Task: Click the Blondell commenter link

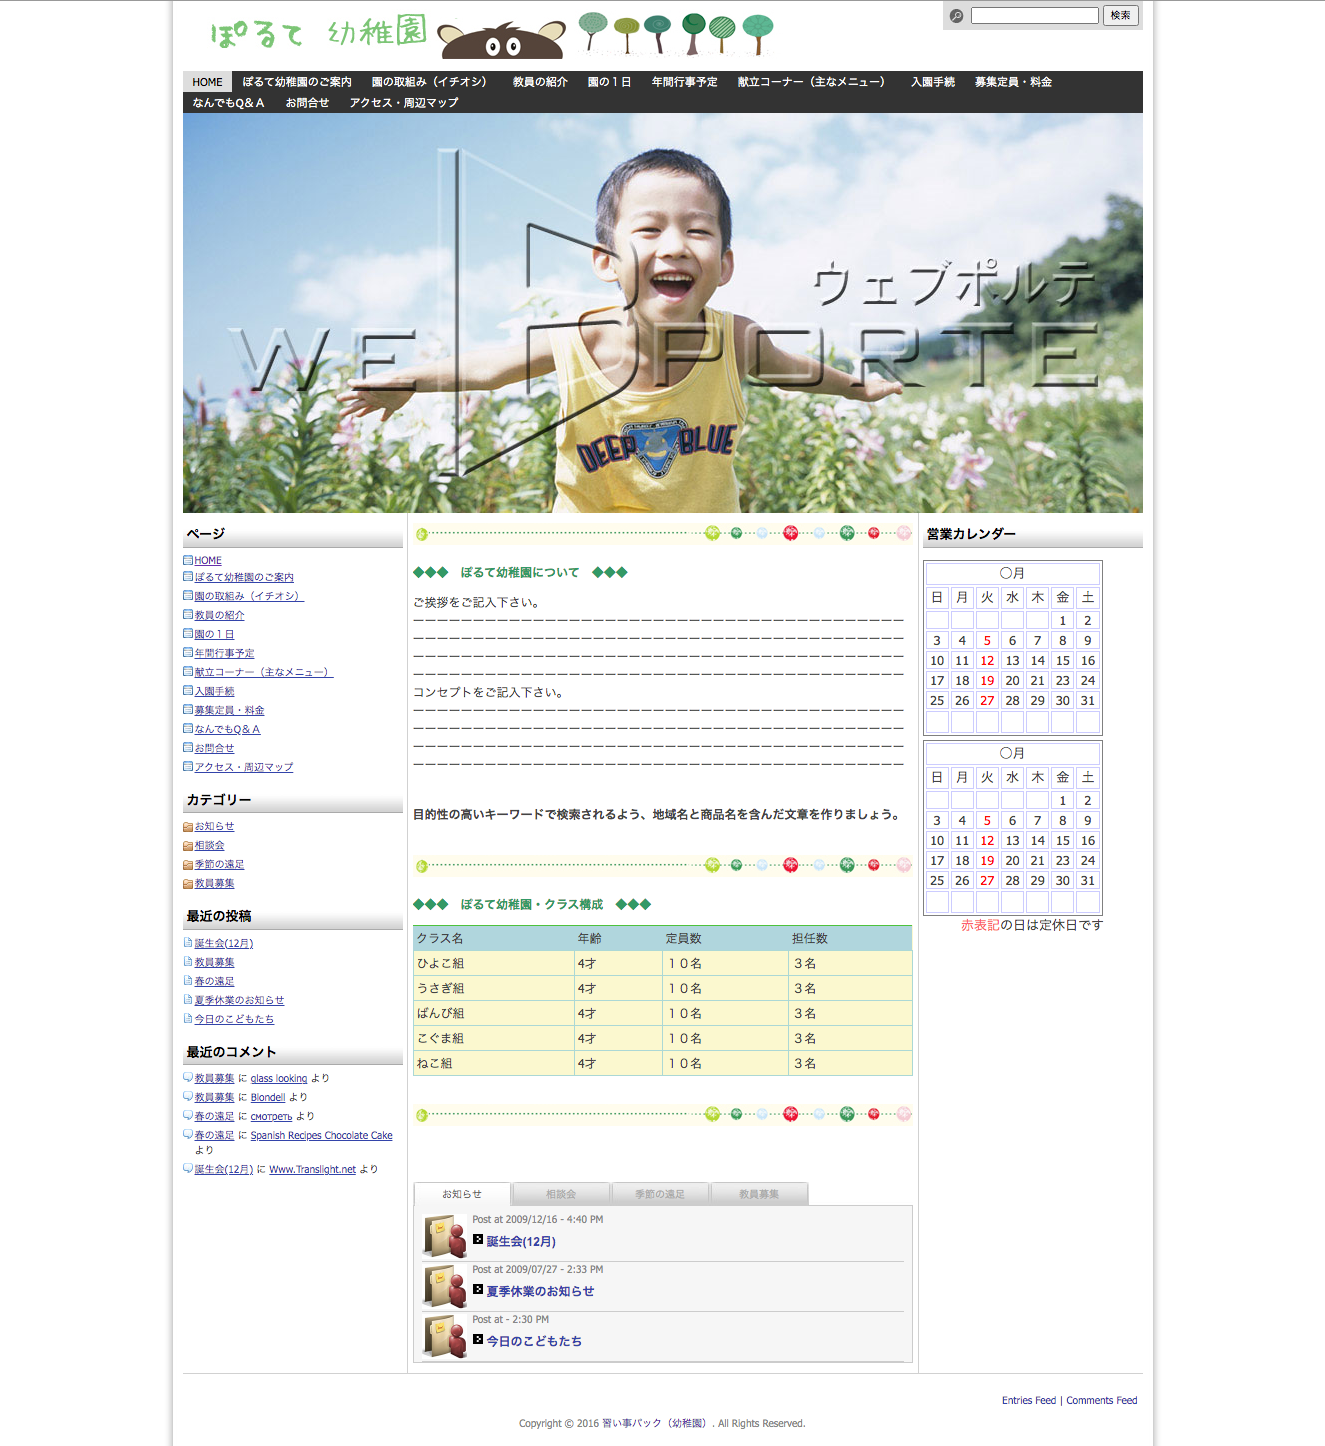Action: (x=268, y=1097)
